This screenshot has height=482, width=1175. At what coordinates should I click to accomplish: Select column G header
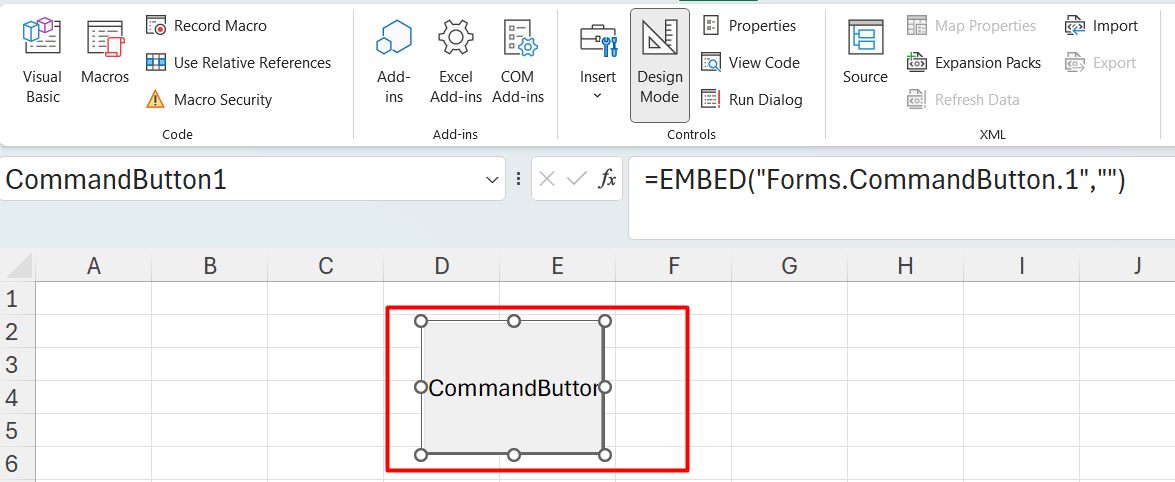(x=789, y=265)
